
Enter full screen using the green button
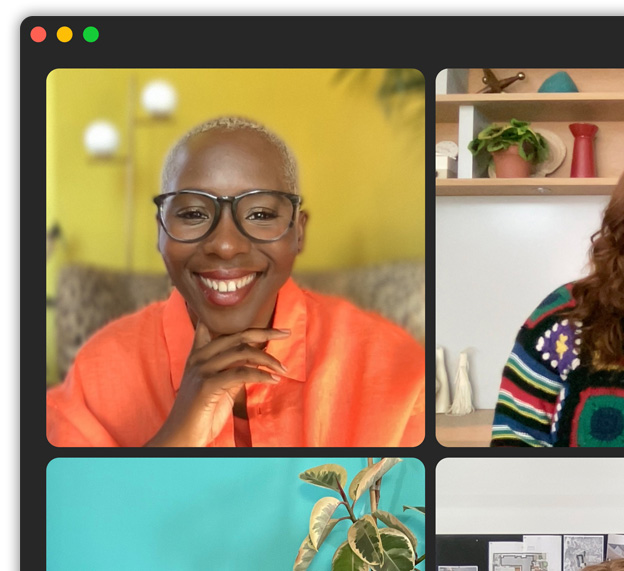coord(91,35)
